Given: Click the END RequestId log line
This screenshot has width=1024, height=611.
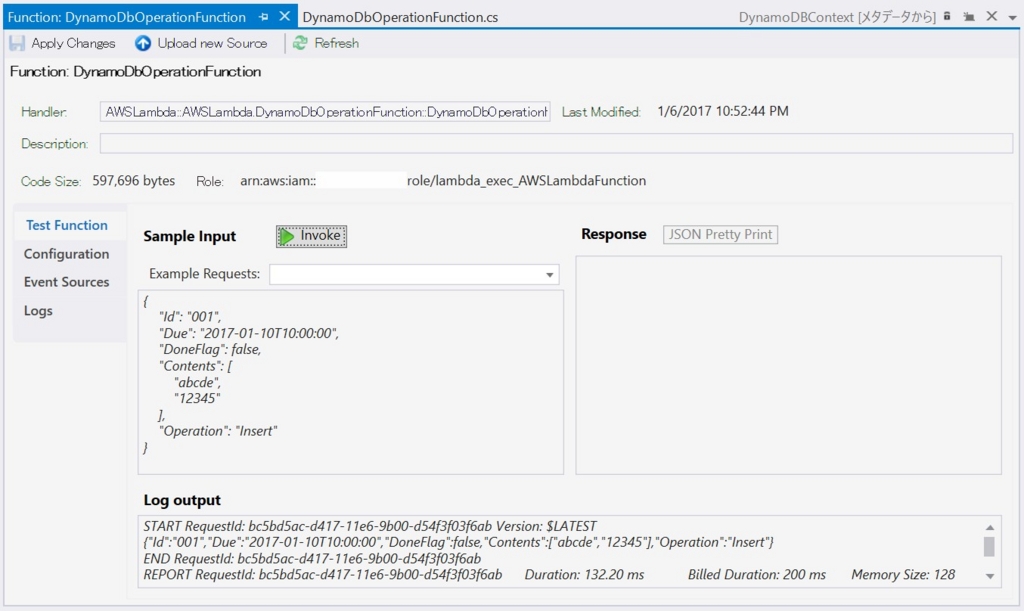Looking at the screenshot, I should click(312, 559).
